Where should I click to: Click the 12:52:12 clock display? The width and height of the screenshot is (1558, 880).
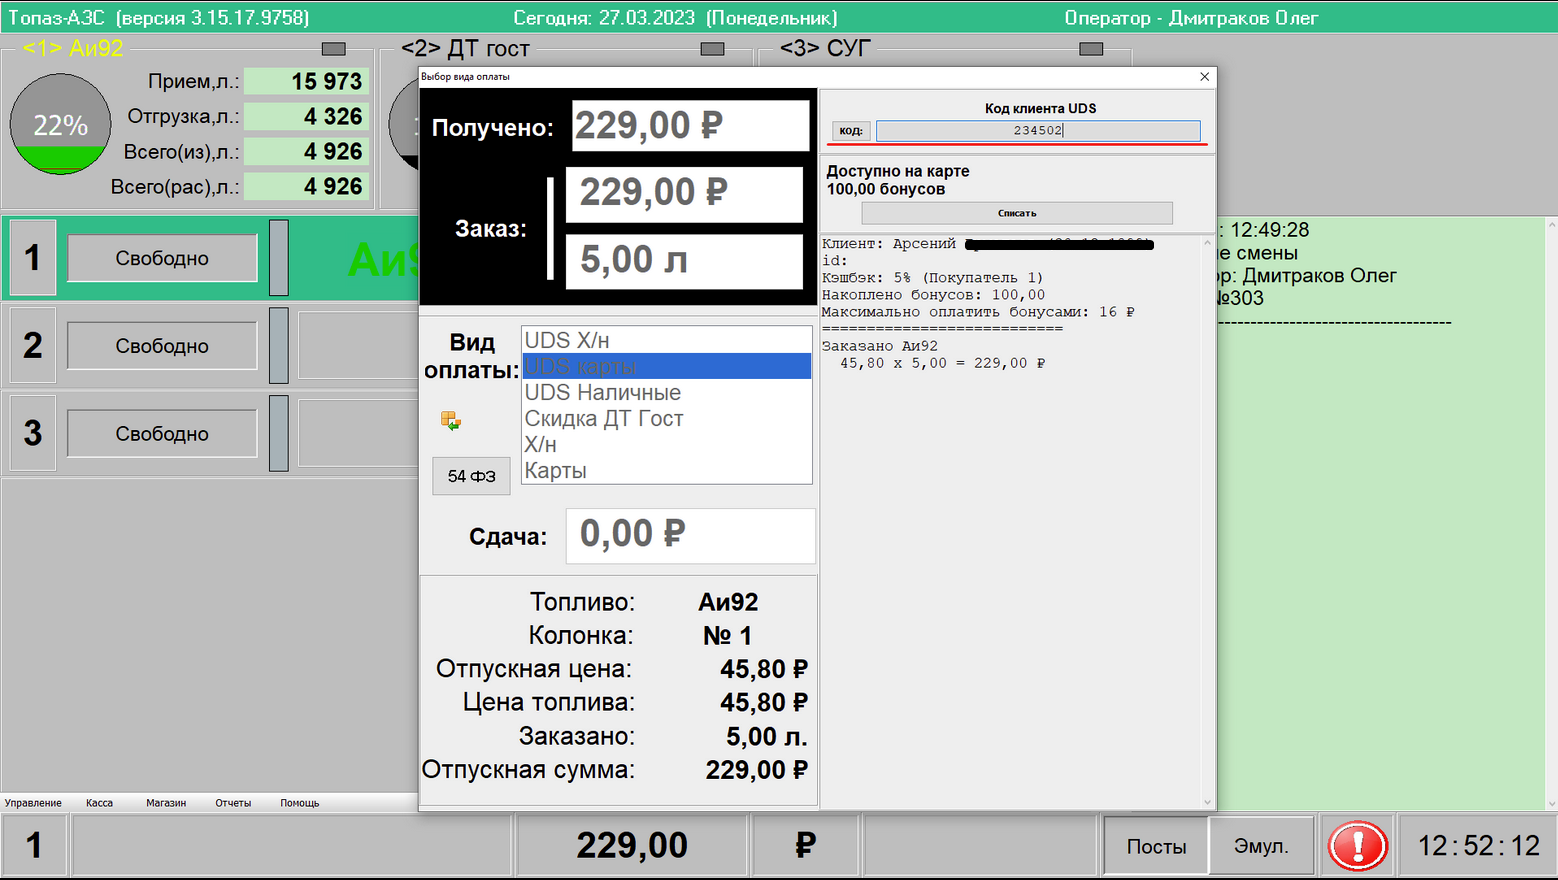pos(1478,846)
